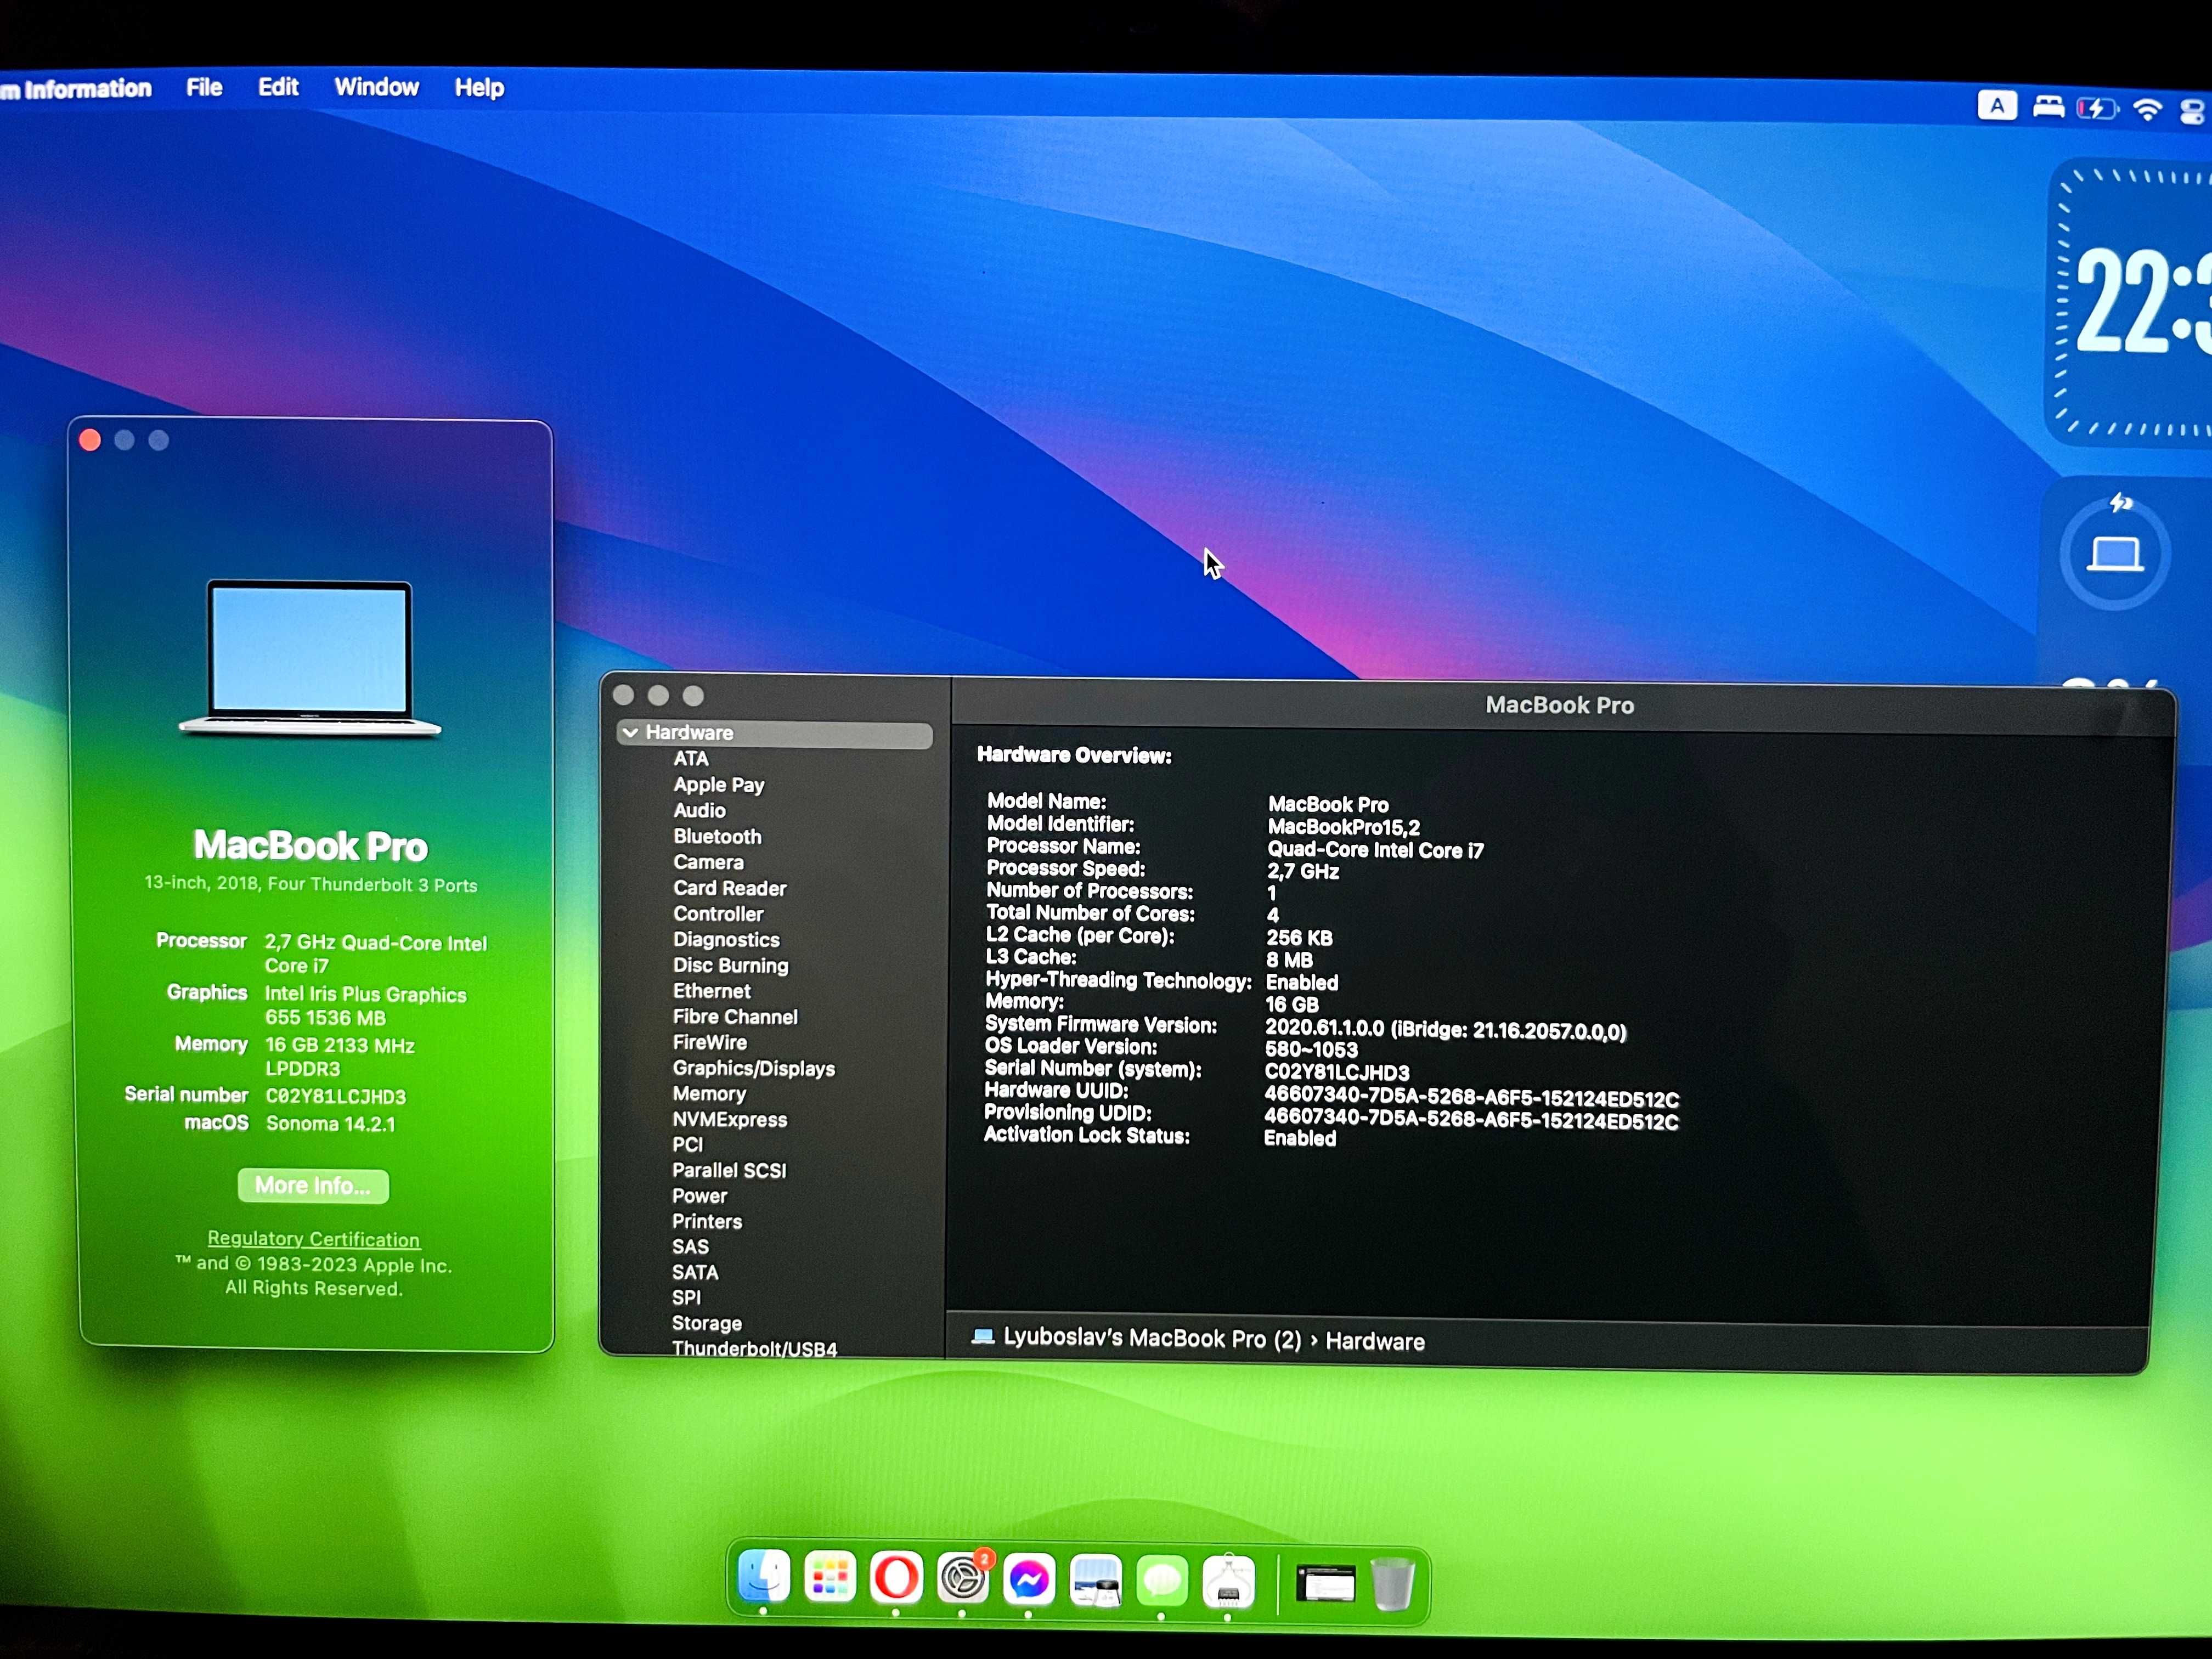2212x1659 pixels.
Task: Open System Settings with badge in Dock
Action: 962,1579
